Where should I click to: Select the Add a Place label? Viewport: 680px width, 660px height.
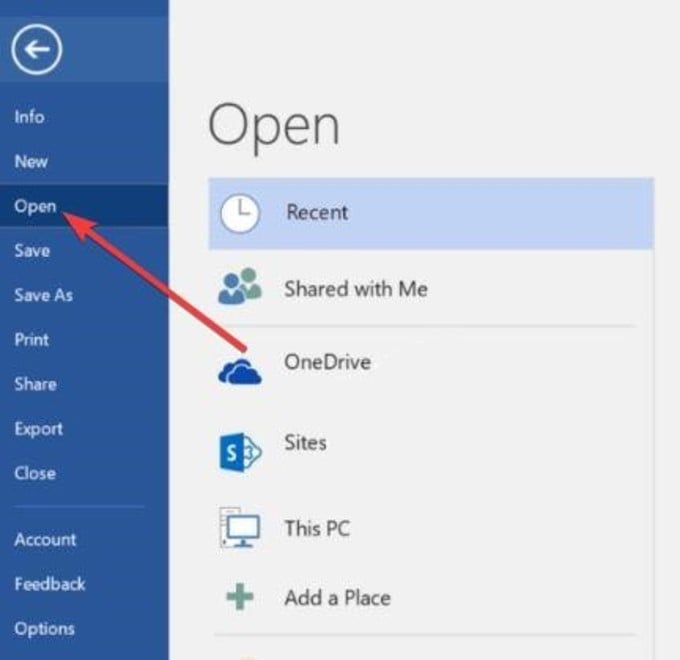[x=337, y=598]
